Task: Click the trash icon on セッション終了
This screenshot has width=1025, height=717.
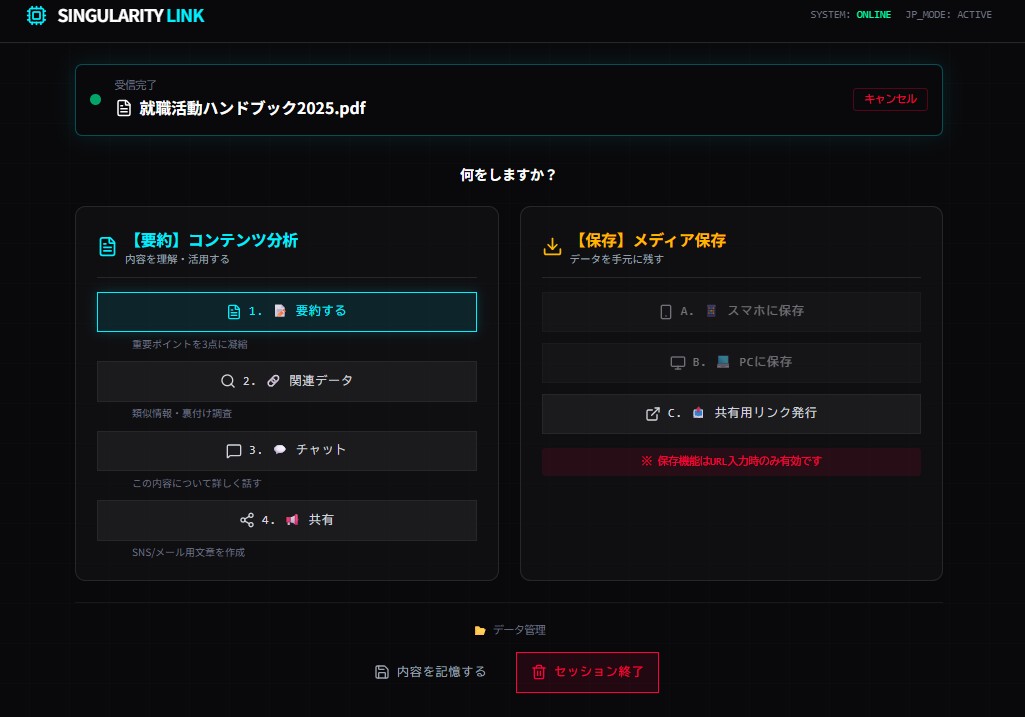Action: click(539, 672)
